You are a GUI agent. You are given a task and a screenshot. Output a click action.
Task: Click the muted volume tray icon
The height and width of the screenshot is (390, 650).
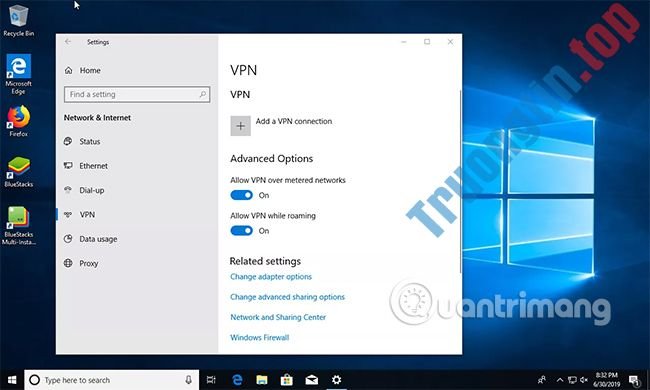pyautogui.click(x=584, y=380)
